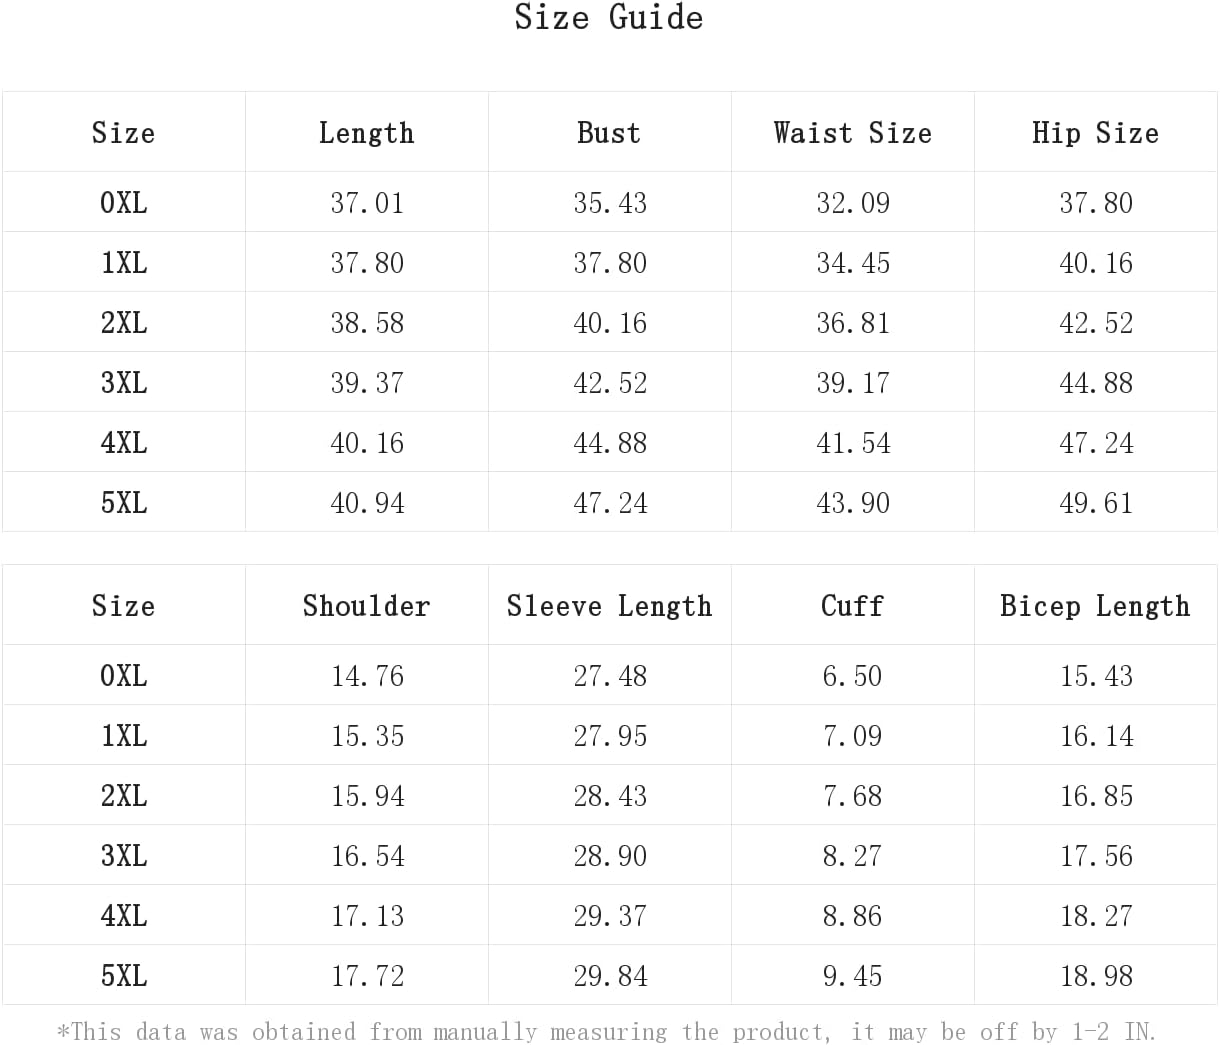This screenshot has width=1220, height=1045.
Task: Click the 4XL shoulder value 17.13
Action: (367, 916)
